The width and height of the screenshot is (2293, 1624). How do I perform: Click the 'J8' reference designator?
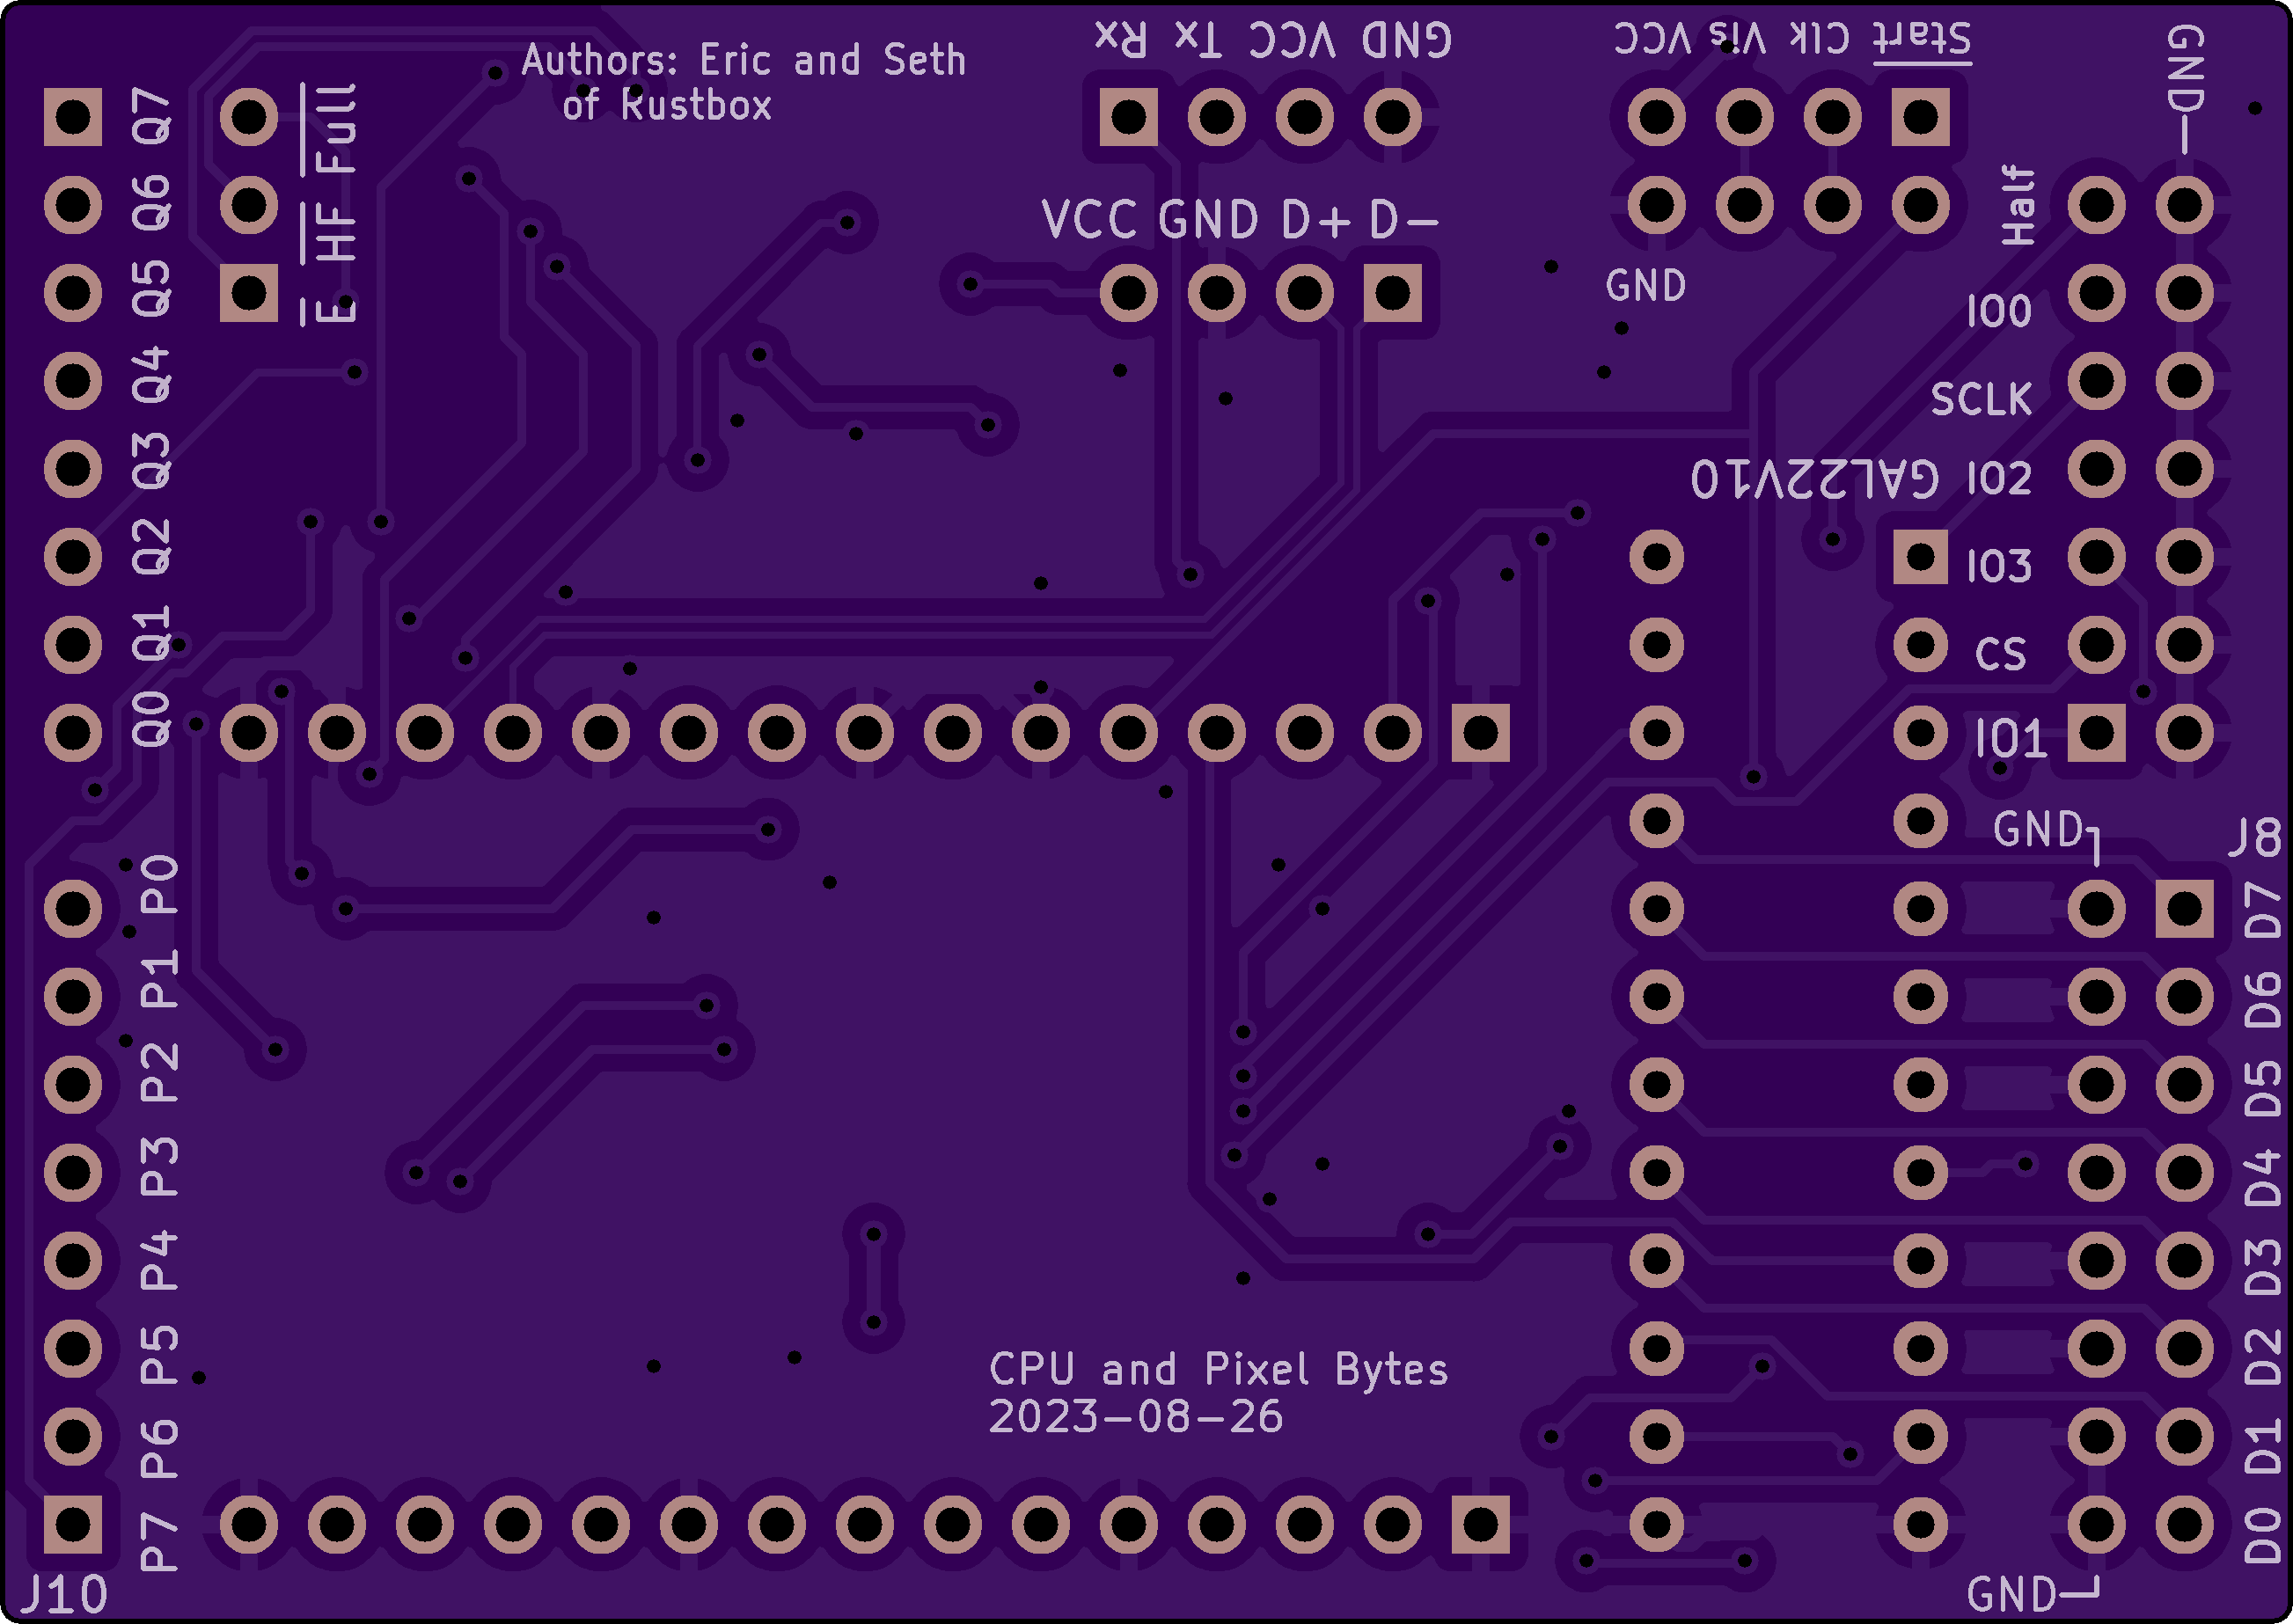[2255, 838]
